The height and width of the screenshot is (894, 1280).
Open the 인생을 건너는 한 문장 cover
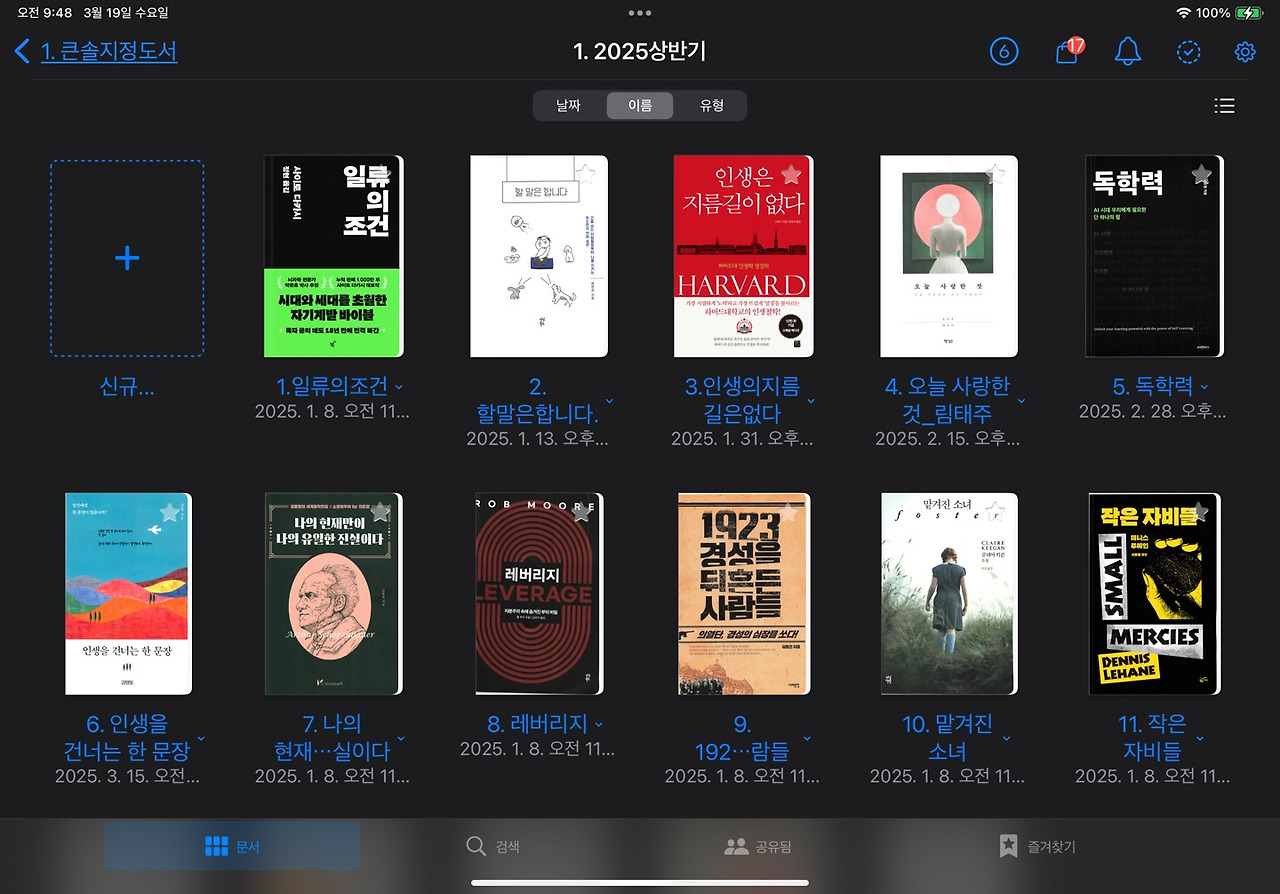click(x=128, y=594)
